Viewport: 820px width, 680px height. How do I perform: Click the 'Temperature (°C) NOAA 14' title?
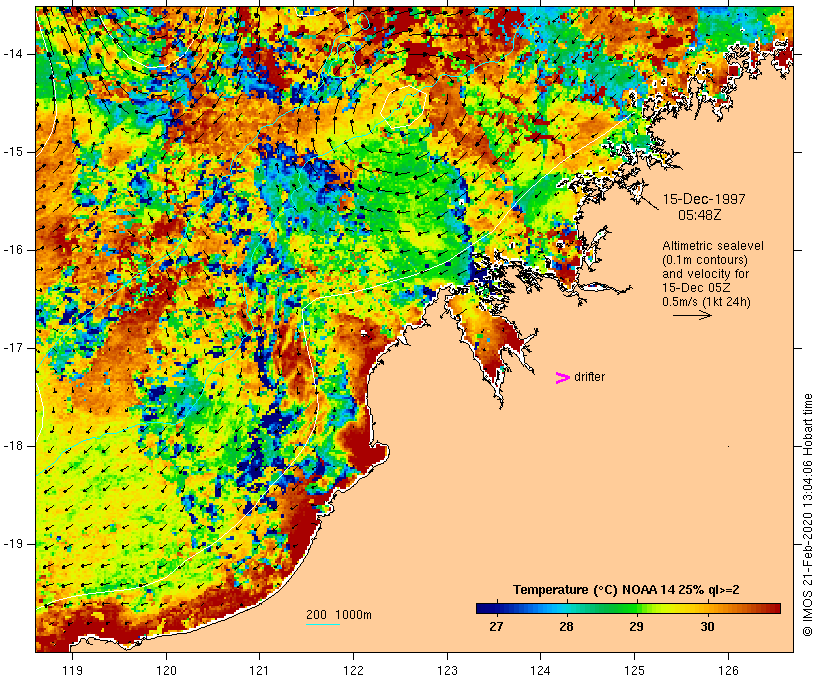tap(626, 590)
